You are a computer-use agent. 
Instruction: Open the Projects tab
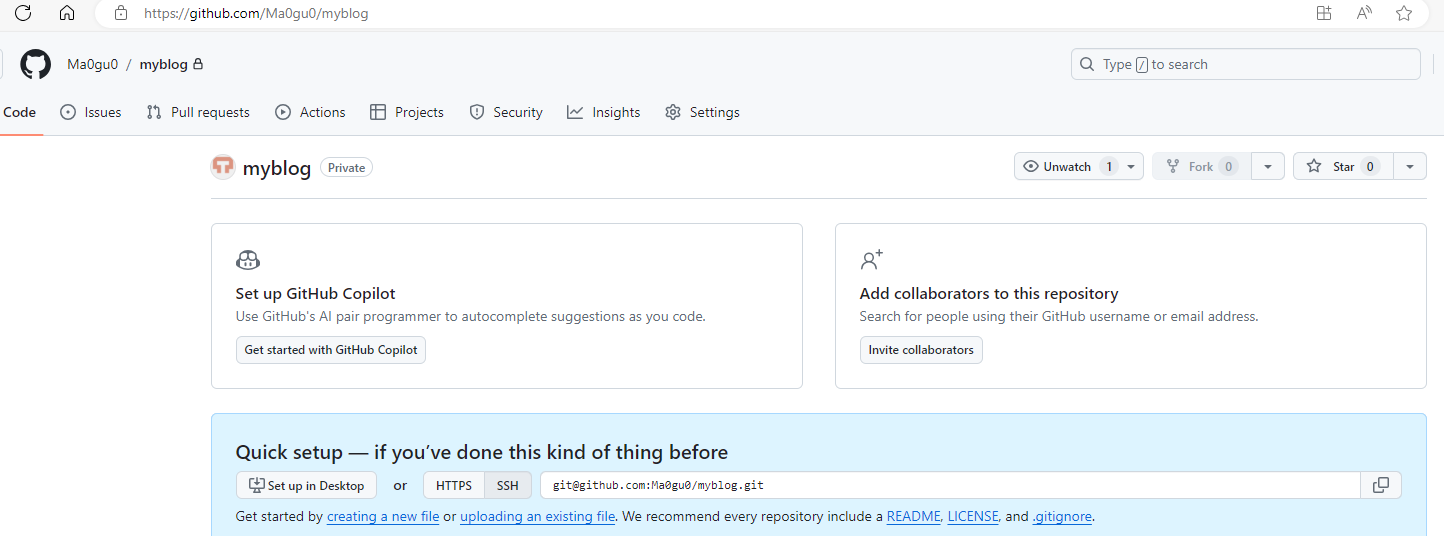[x=407, y=112]
